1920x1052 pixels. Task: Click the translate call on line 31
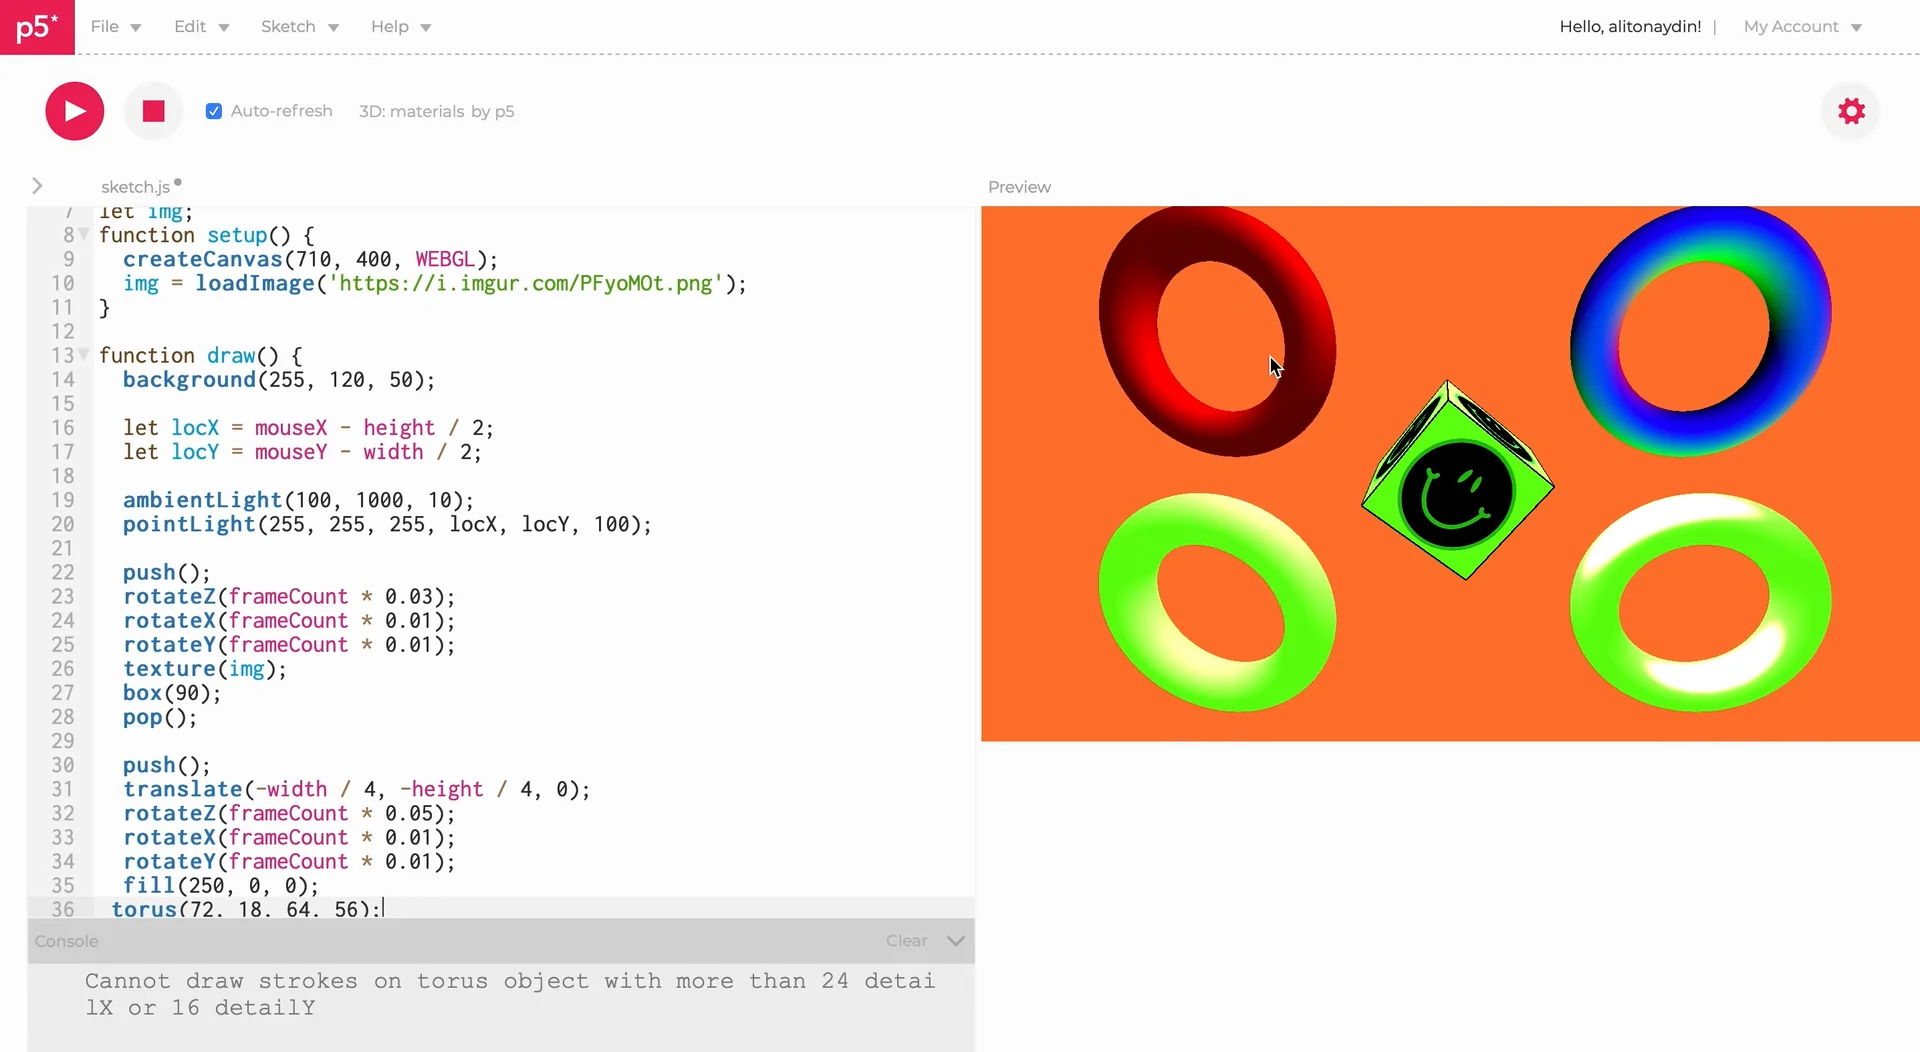click(357, 789)
